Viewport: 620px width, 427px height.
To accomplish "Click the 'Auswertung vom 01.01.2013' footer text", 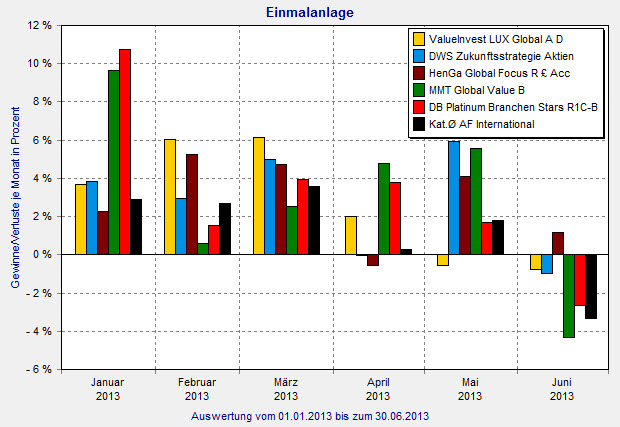I will click(310, 415).
